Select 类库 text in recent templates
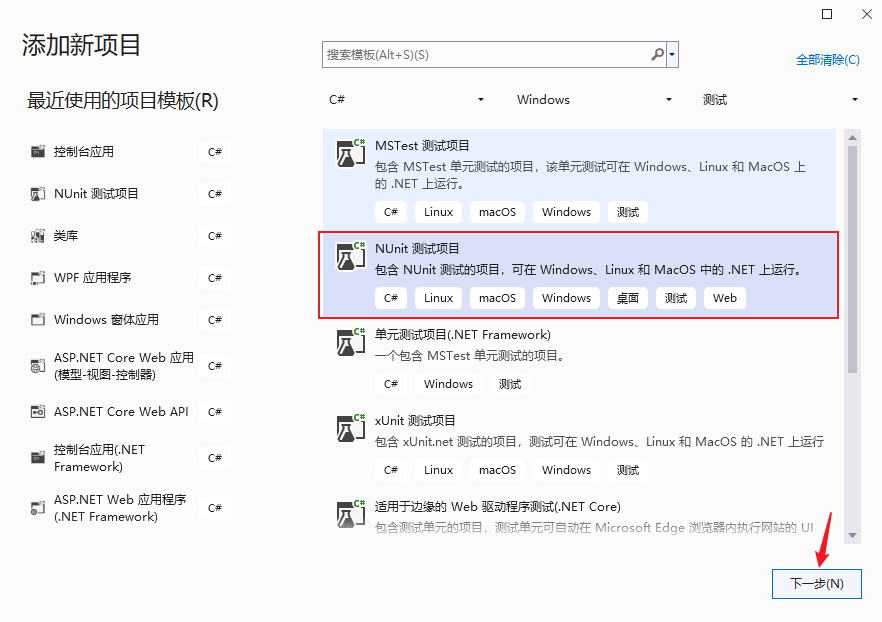Image resolution: width=882 pixels, height=622 pixels. (x=66, y=236)
